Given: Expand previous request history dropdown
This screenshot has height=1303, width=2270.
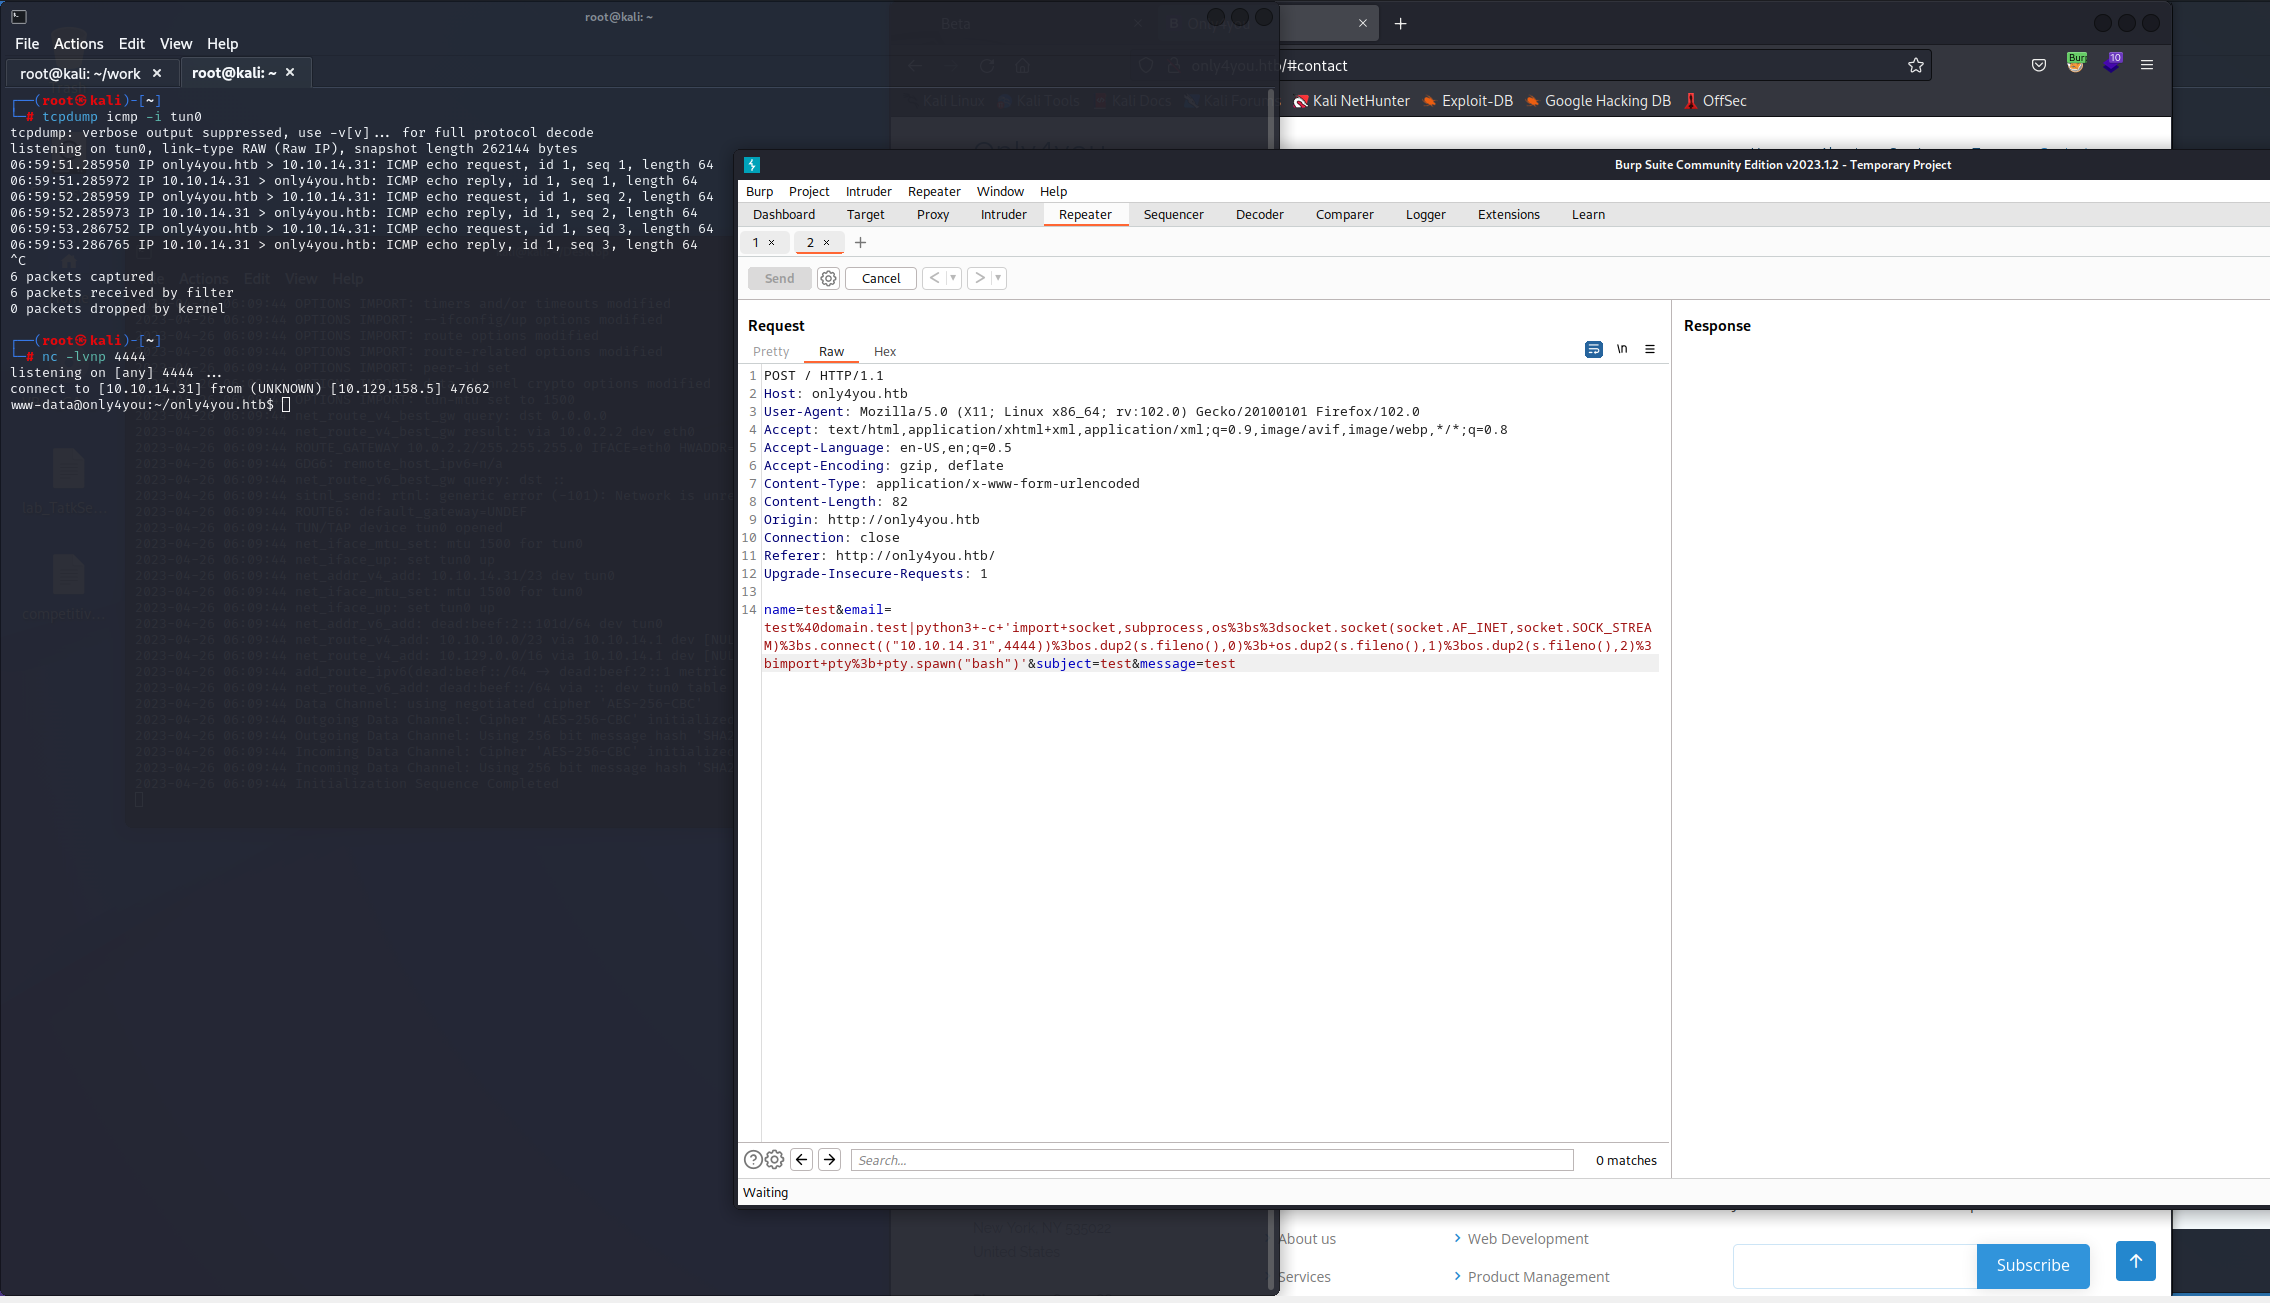Looking at the screenshot, I should coord(953,279).
